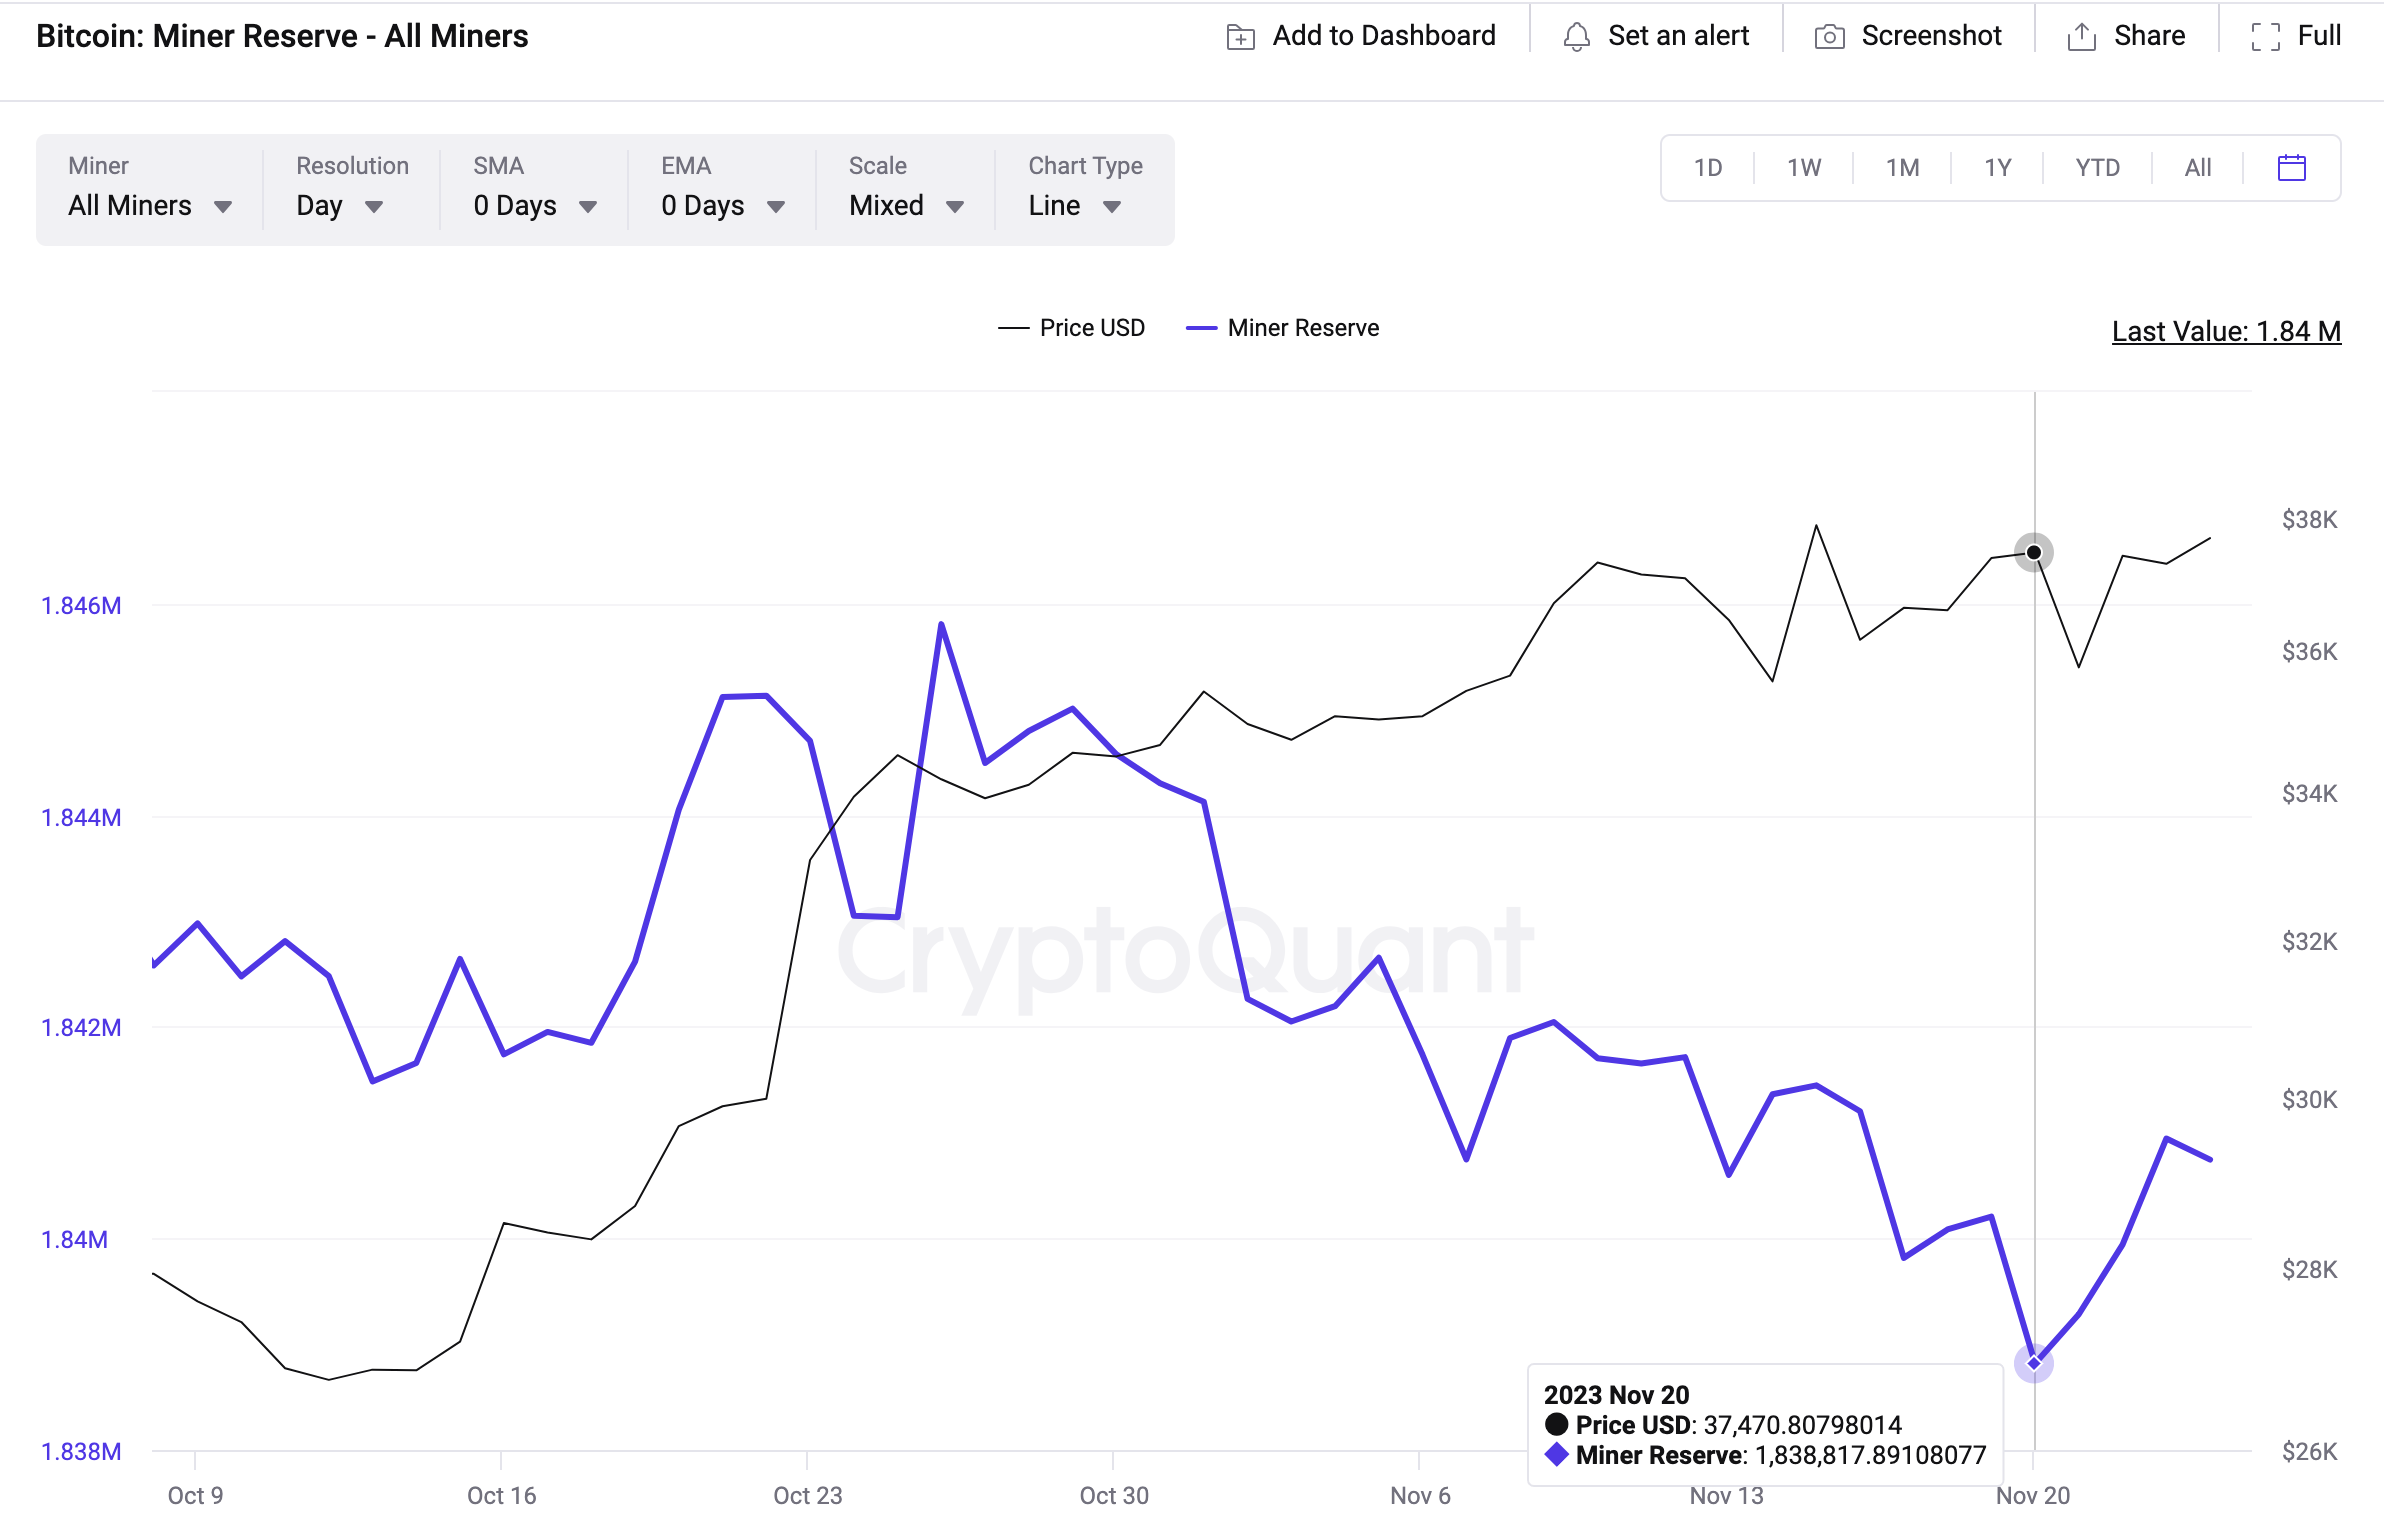Click the Add to Dashboard folder icon
Screen dimensions: 2384x1530
pos(1240,37)
